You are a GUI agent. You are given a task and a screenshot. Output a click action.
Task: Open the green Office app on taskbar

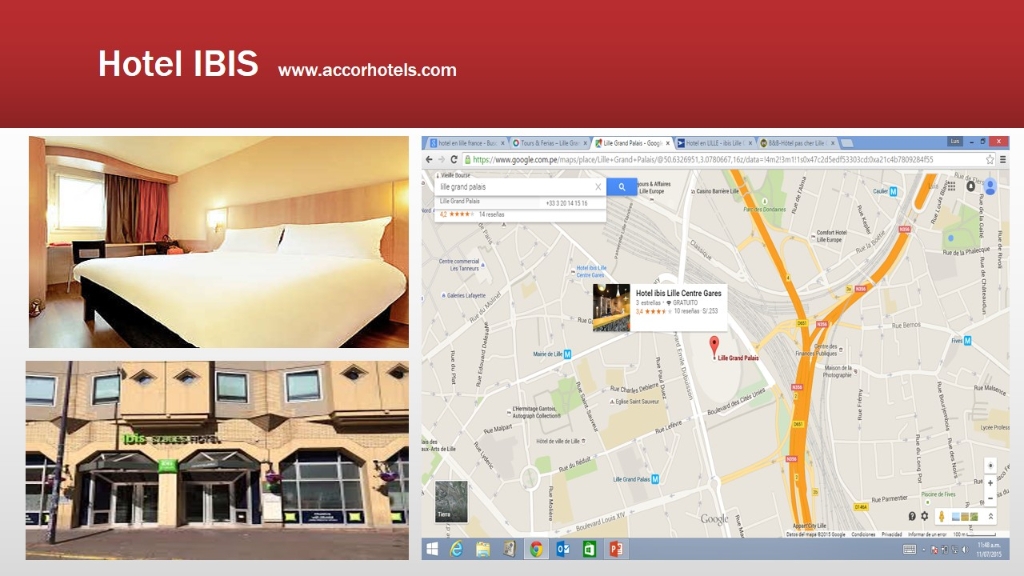[589, 549]
